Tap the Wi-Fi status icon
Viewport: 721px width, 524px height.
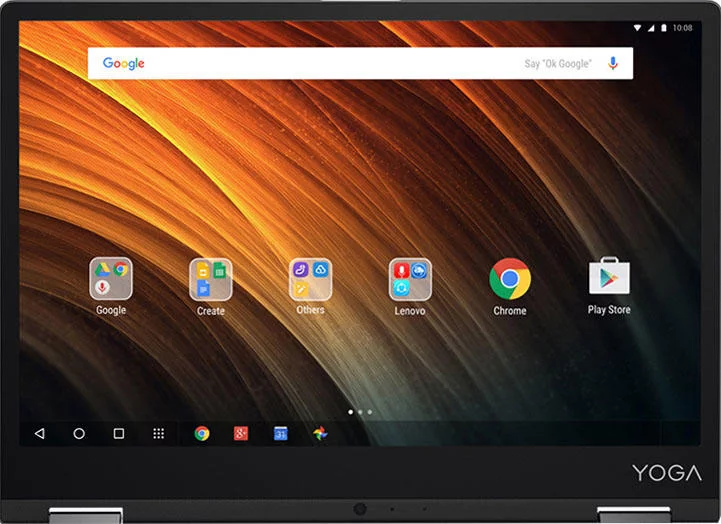tap(637, 28)
